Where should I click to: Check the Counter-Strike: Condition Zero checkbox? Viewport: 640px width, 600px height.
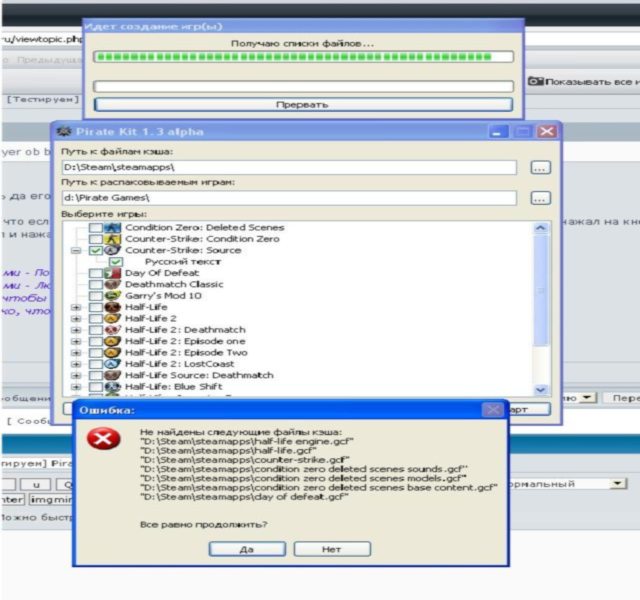point(96,239)
